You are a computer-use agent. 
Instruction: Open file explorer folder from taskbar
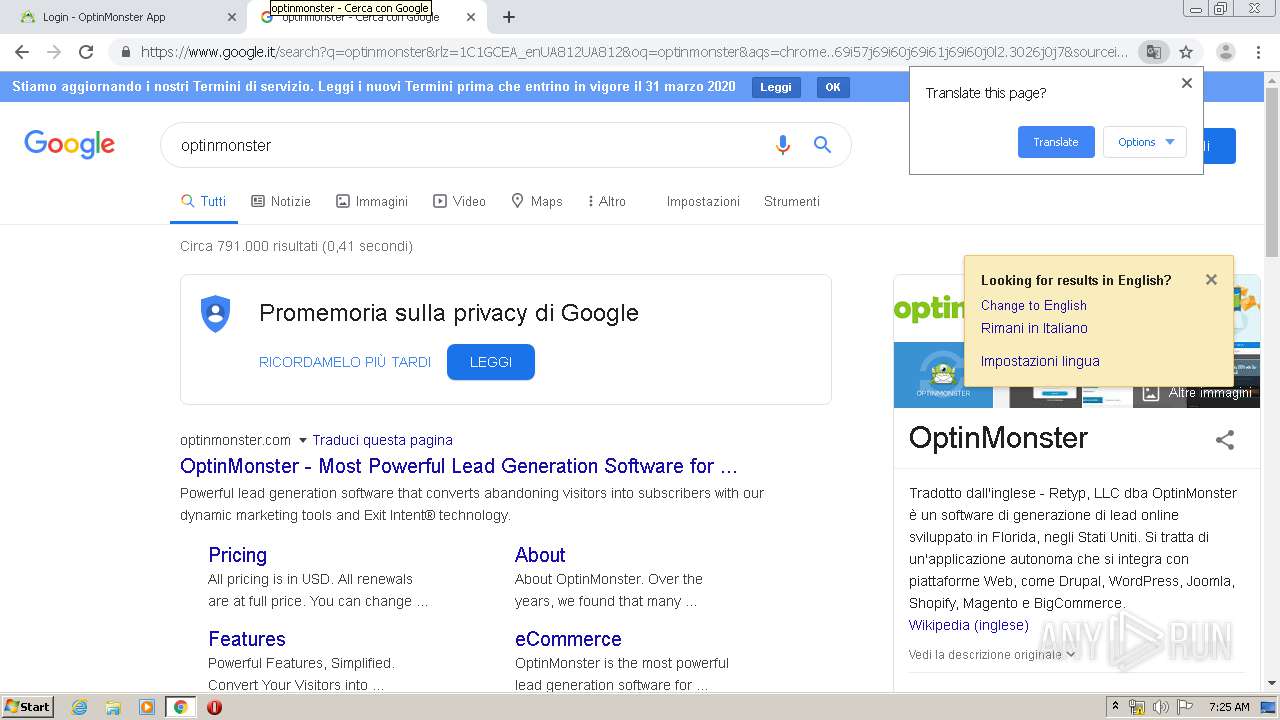(113, 707)
